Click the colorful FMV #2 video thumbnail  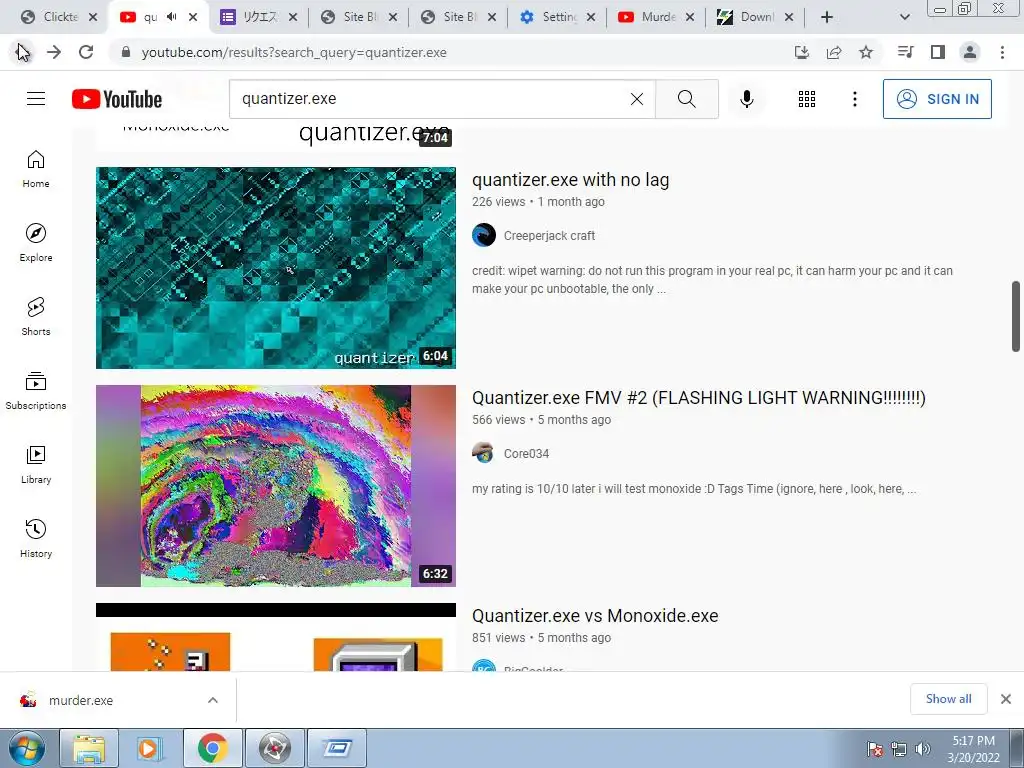[x=276, y=486]
